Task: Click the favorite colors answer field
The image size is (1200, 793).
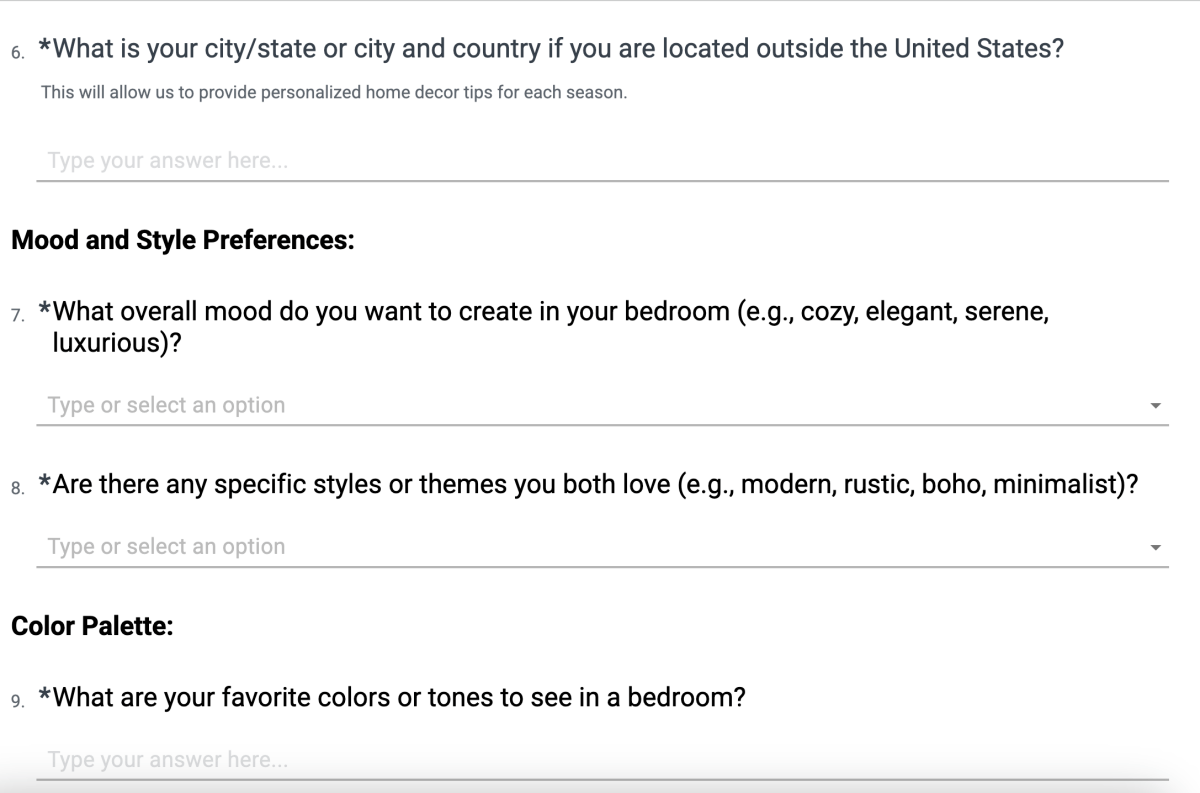Action: pos(600,760)
